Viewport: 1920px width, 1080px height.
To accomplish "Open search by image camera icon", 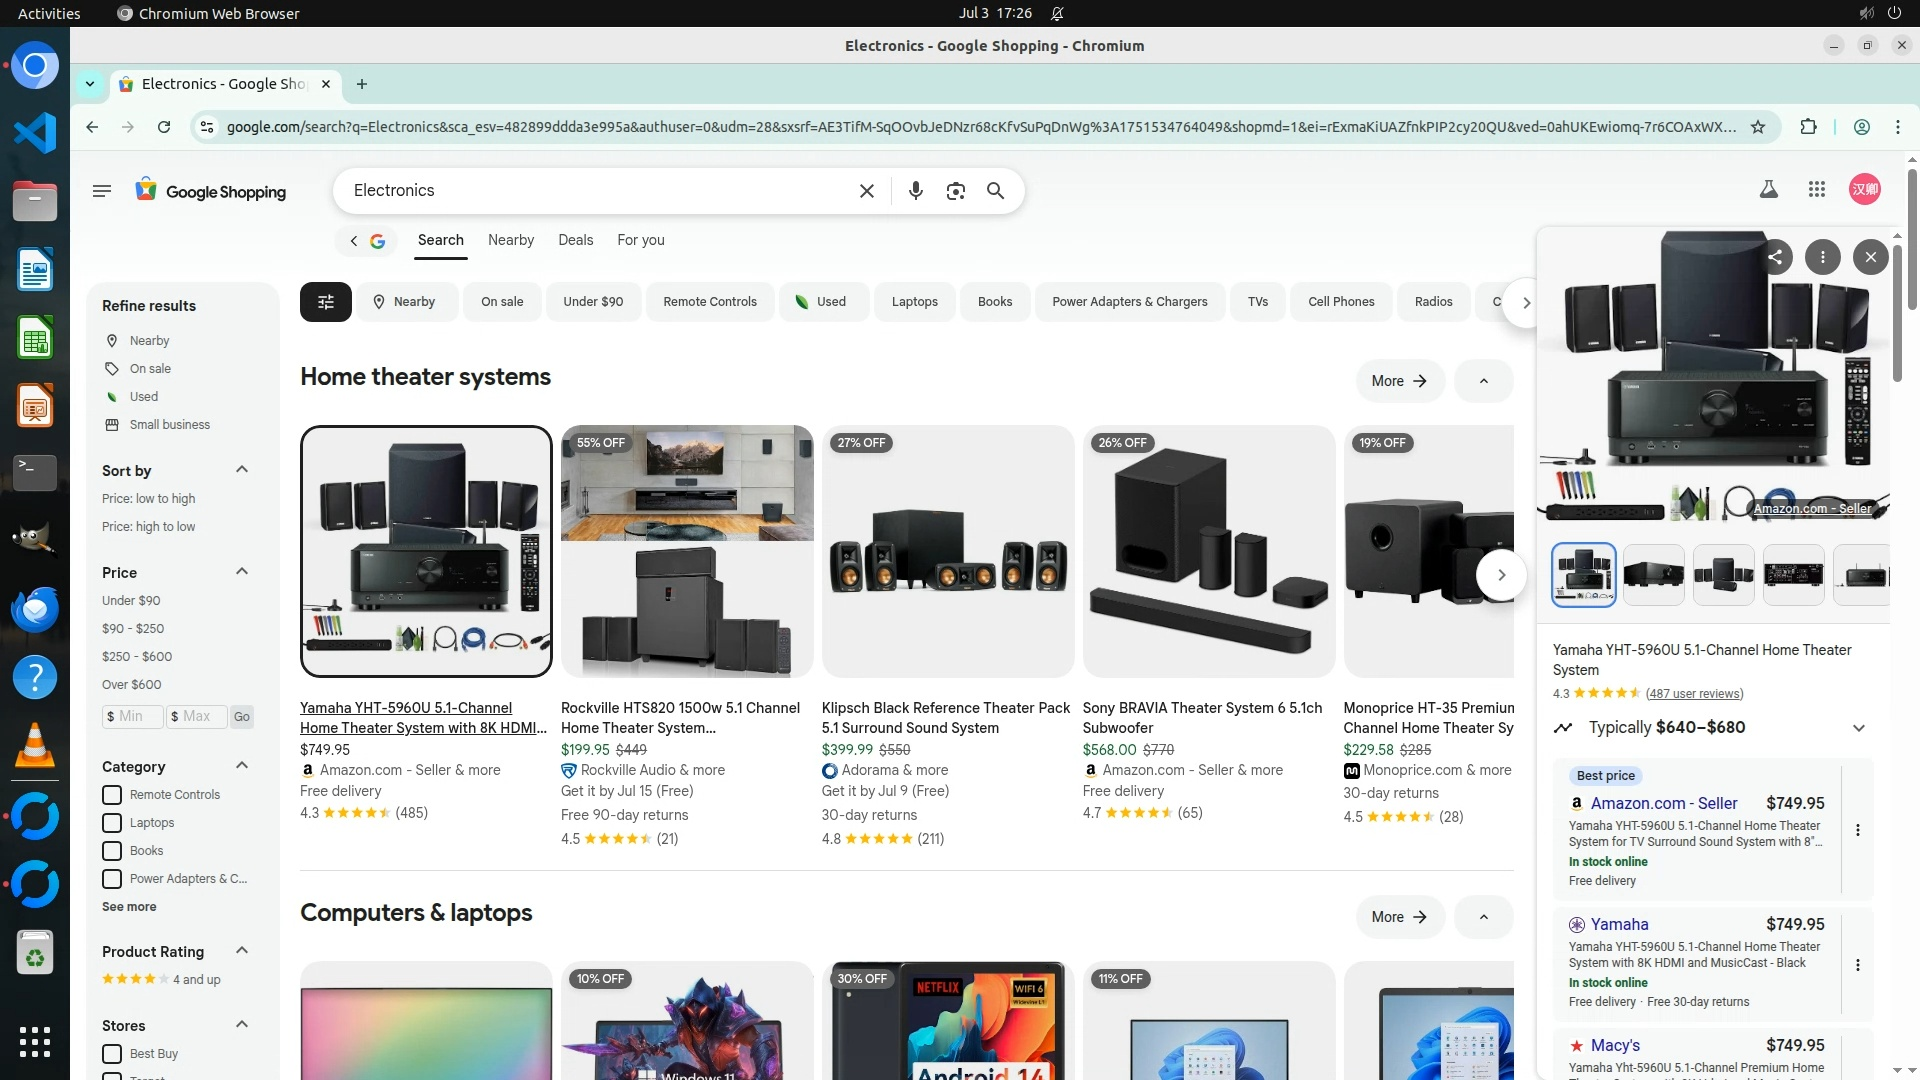I will pyautogui.click(x=955, y=191).
